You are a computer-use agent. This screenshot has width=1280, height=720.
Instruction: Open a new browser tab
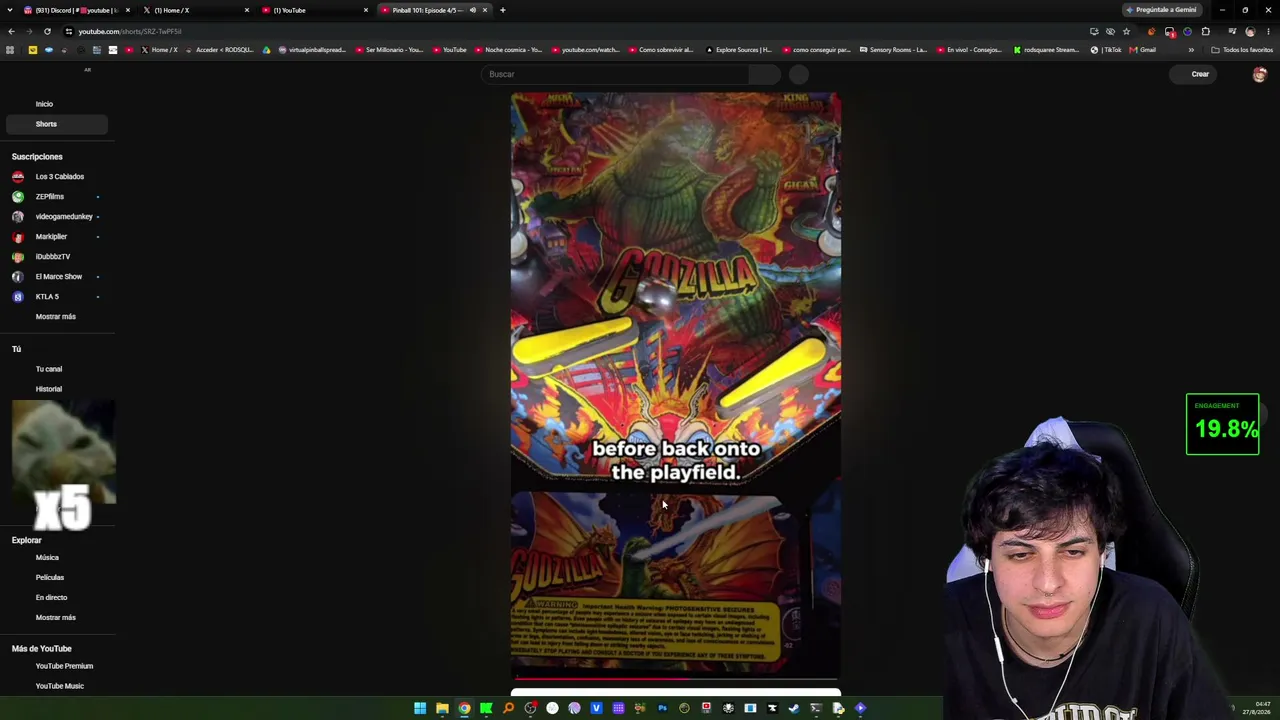(503, 10)
